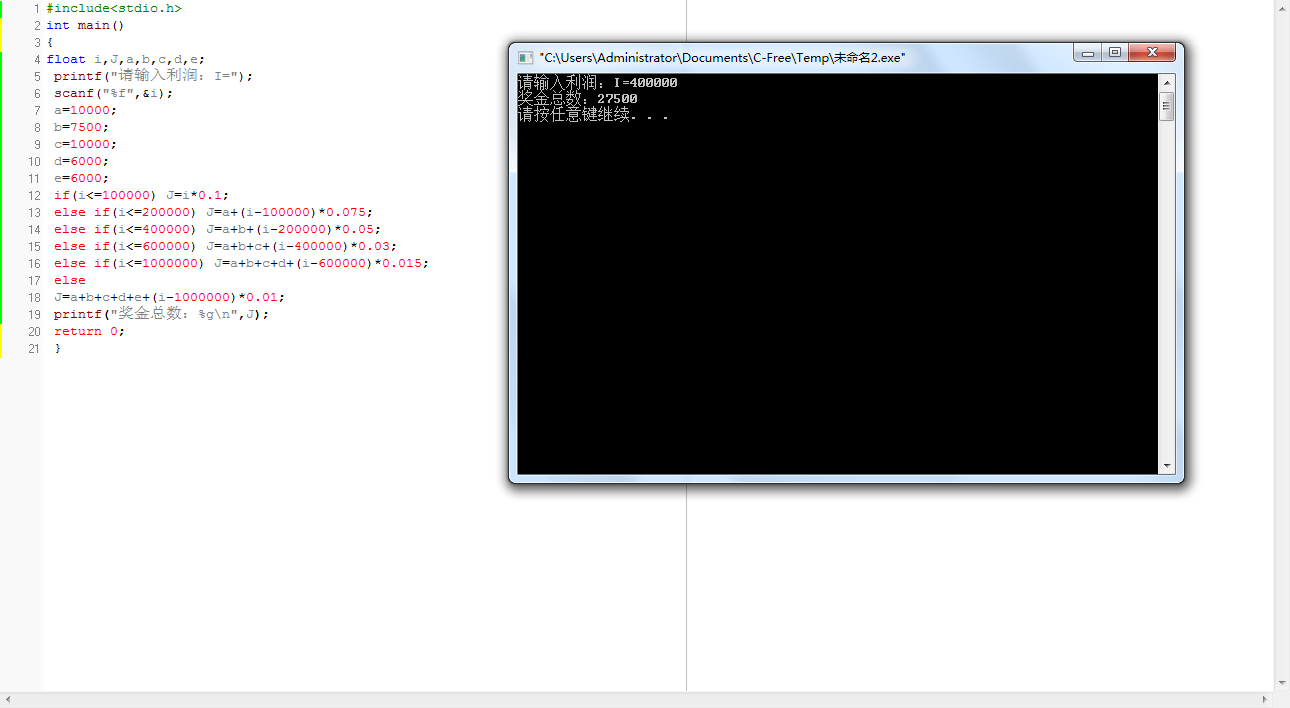This screenshot has width=1290, height=708.
Task: Click the editor horizontal scrollbar right arrow
Action: tap(1266, 700)
